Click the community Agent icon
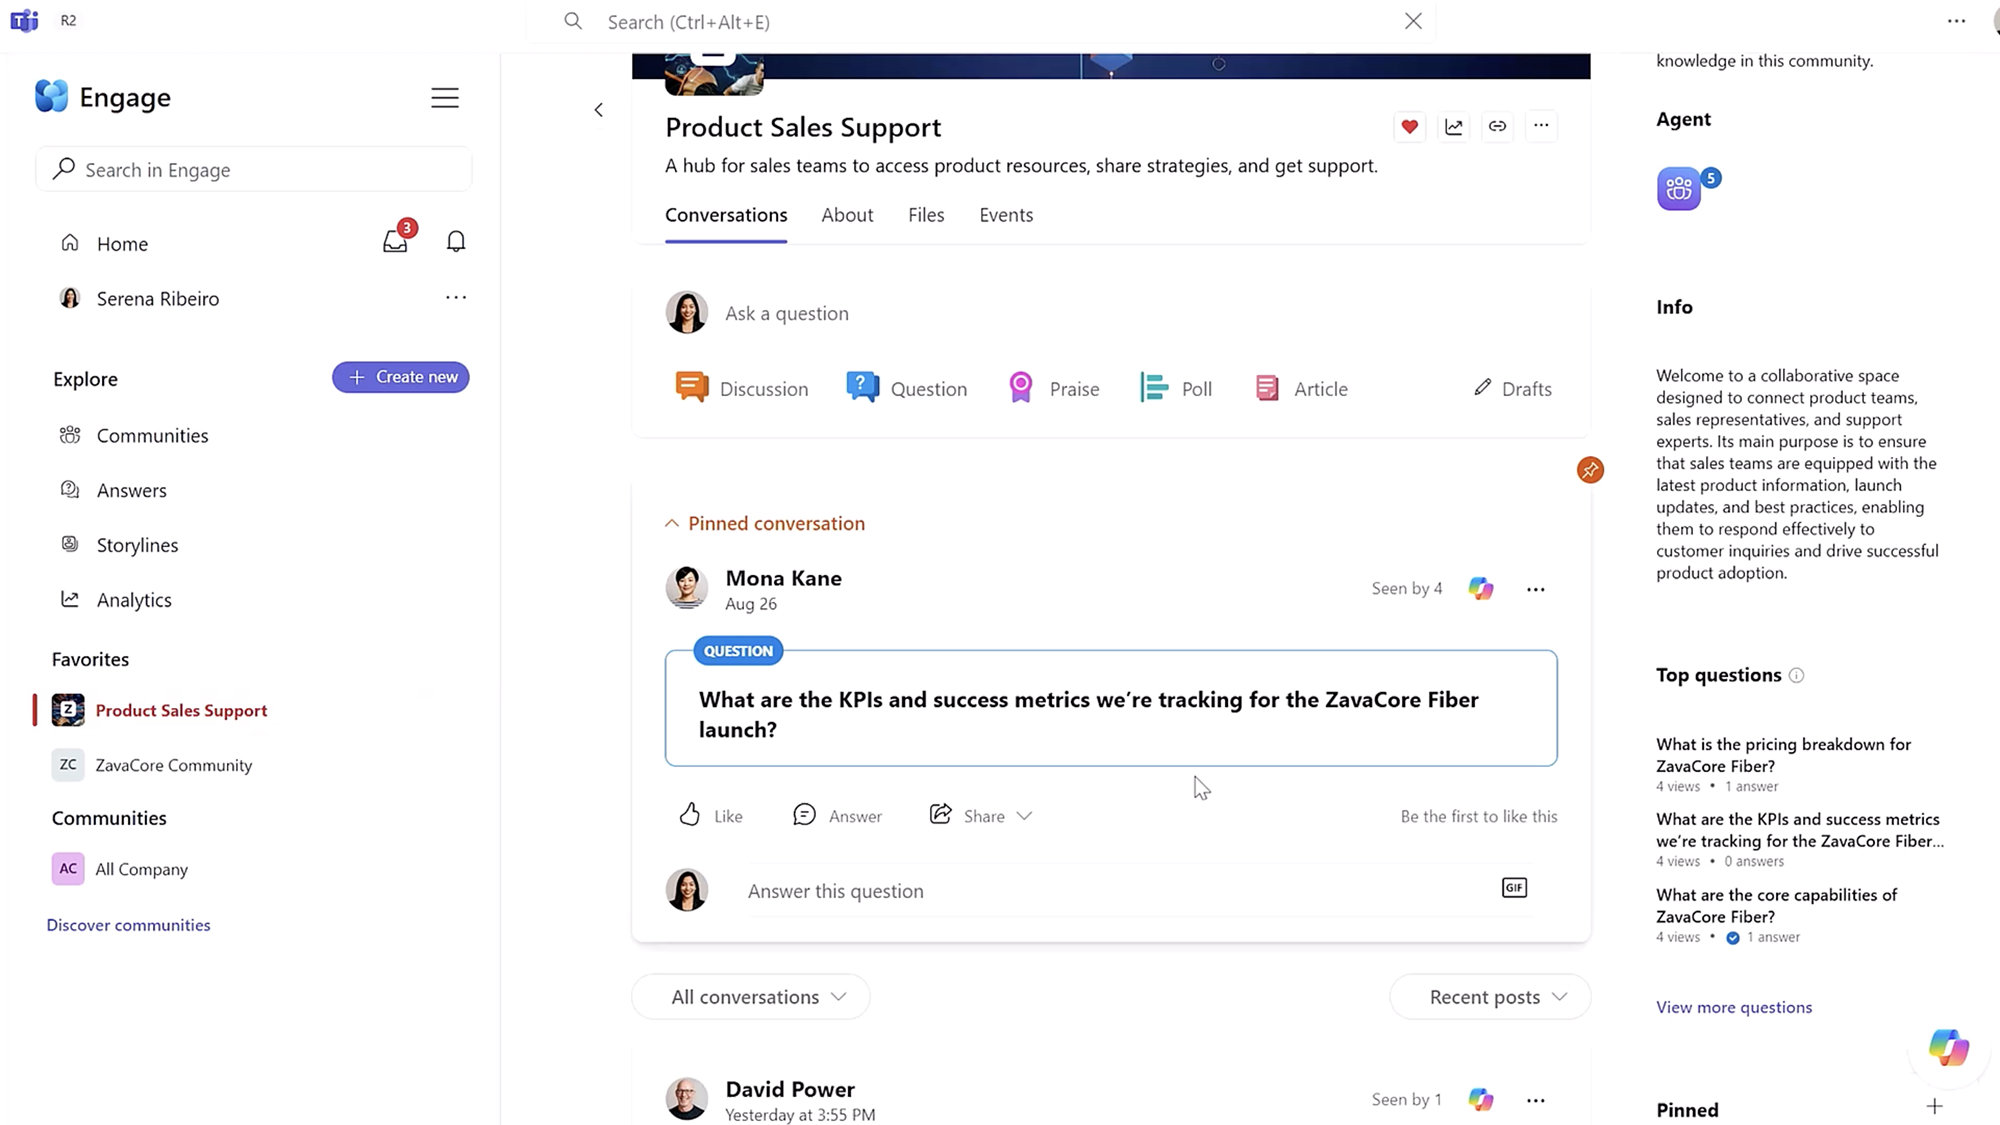Screen dimensions: 2000x1125 point(1679,189)
